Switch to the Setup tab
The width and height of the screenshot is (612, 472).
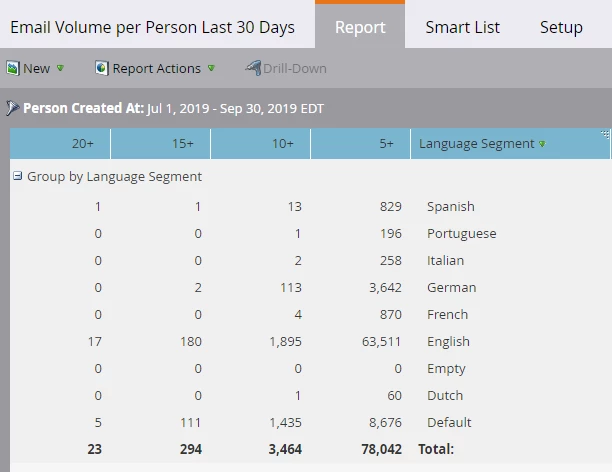pos(561,27)
